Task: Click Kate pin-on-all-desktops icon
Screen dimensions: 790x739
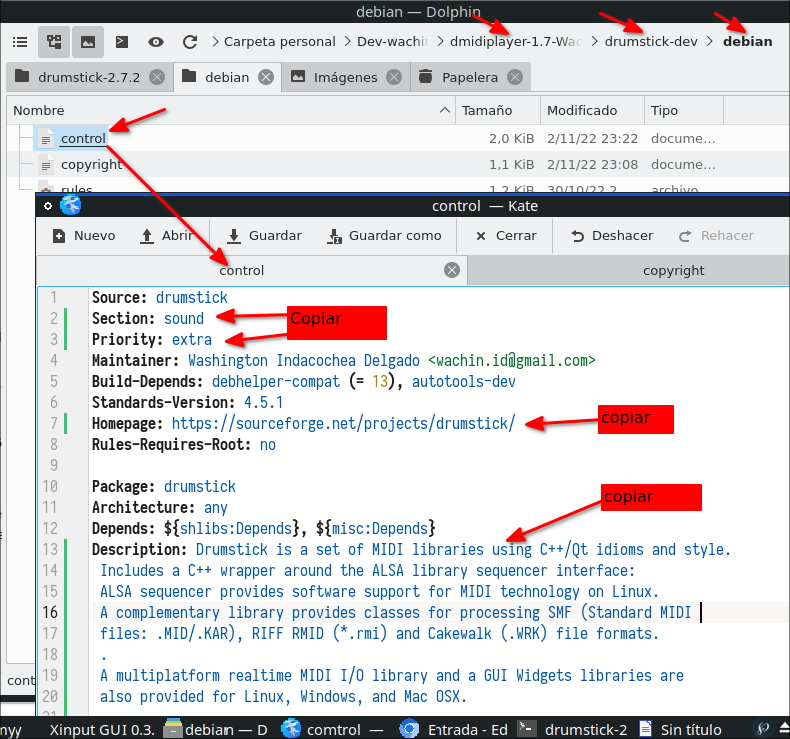Action: point(48,206)
